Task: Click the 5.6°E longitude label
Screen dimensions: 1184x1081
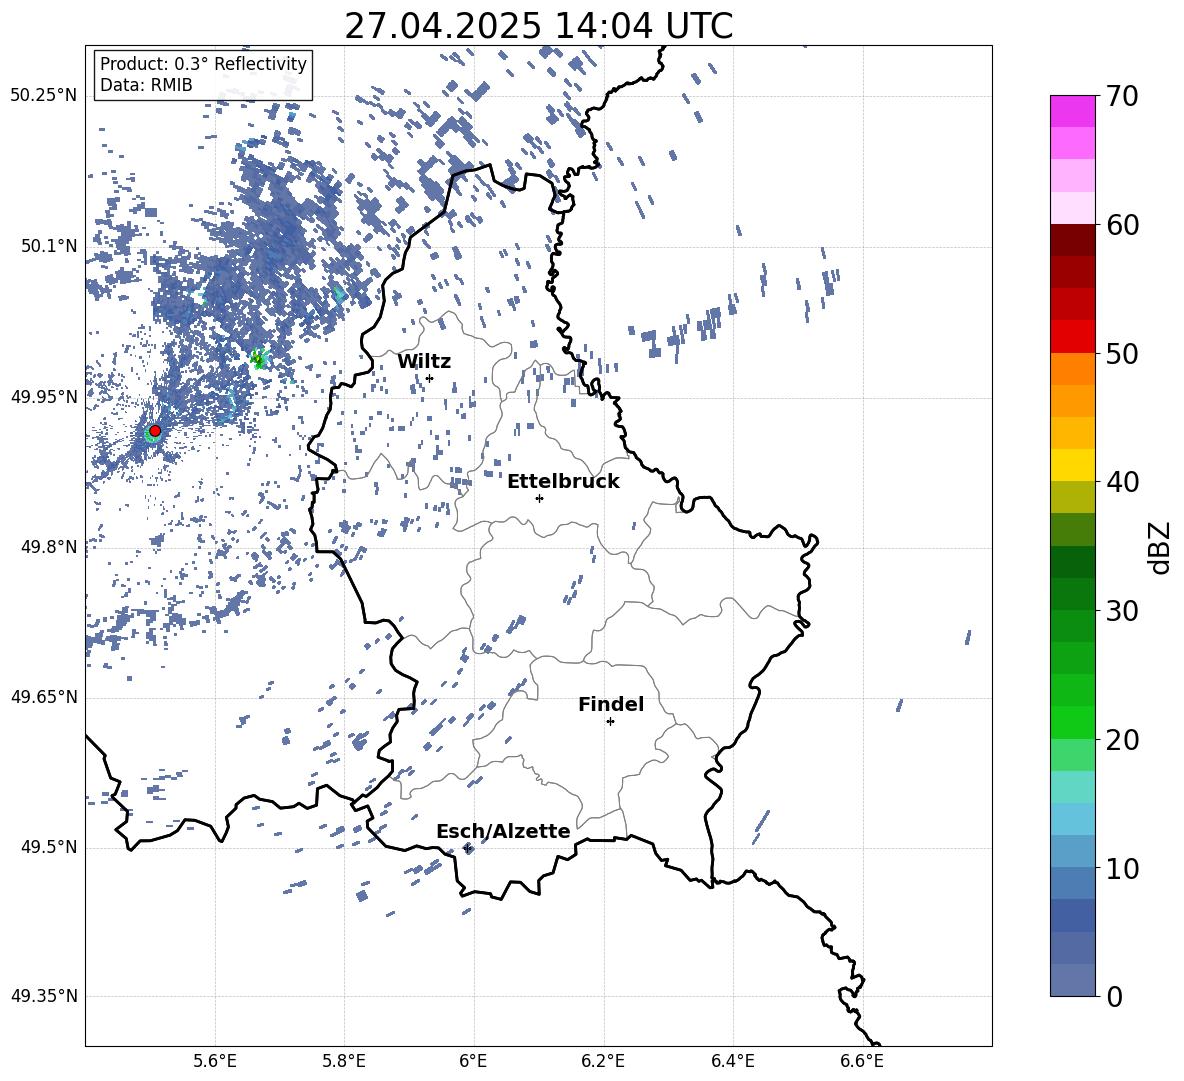Action: pyautogui.click(x=215, y=1061)
